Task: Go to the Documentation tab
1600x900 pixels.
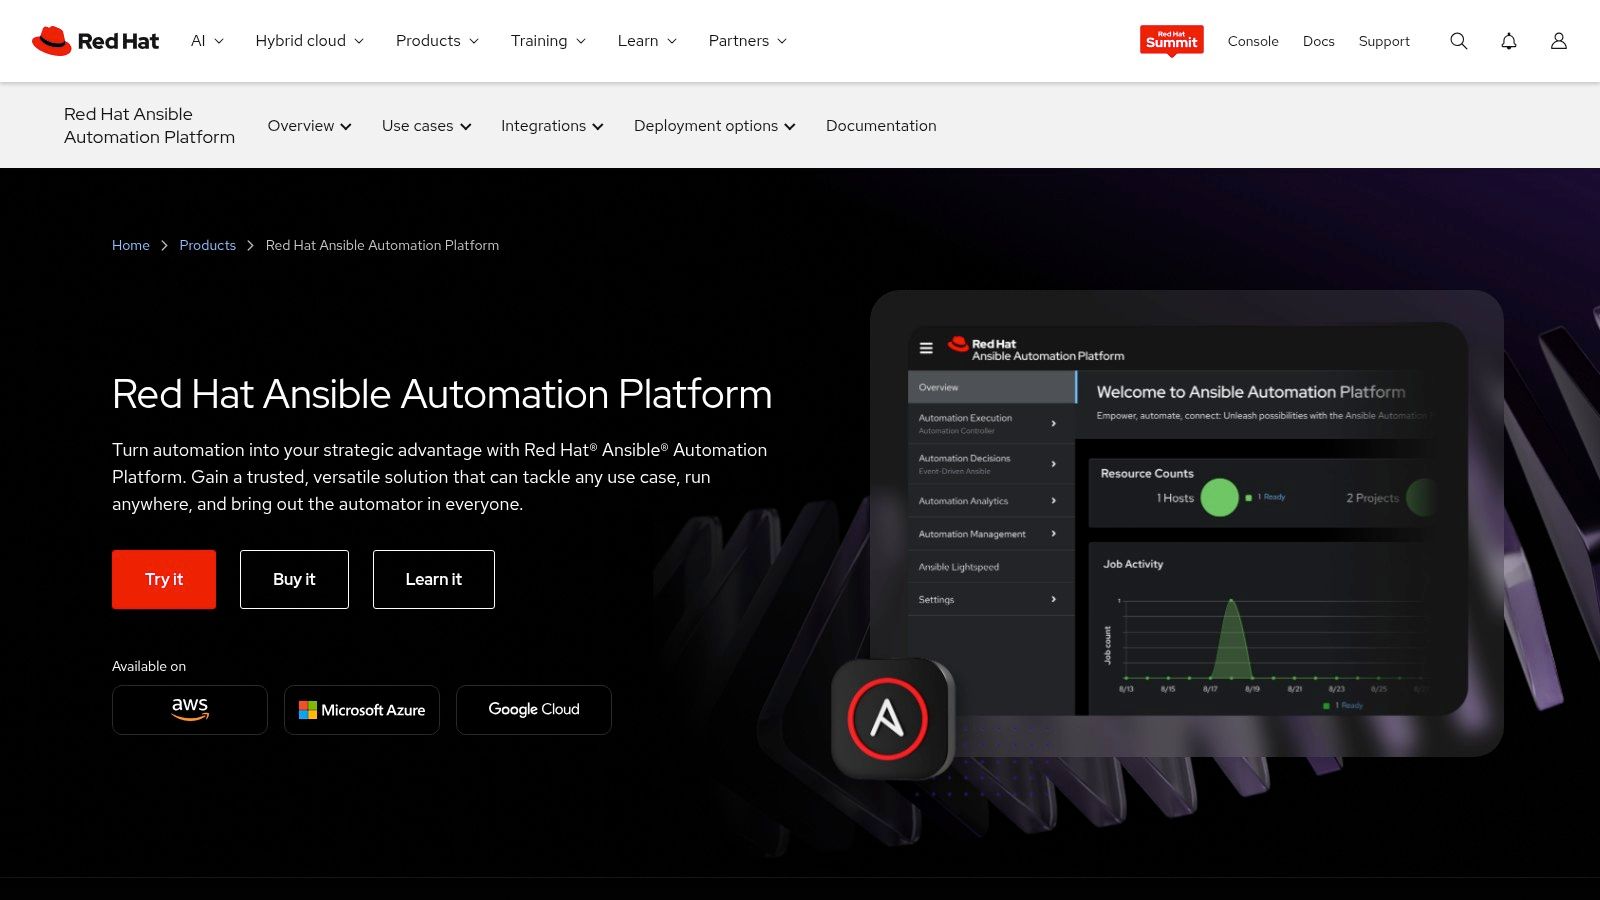Action: [x=881, y=126]
